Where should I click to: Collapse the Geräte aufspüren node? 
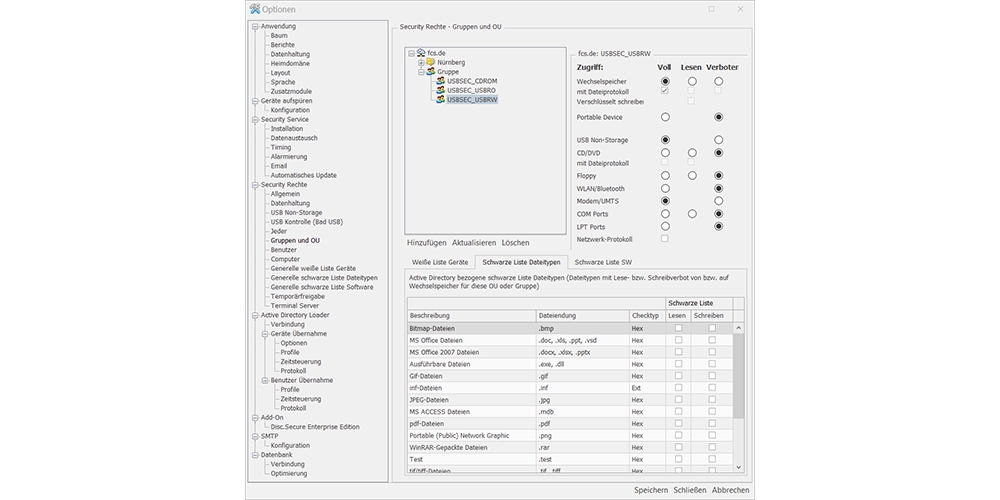pyautogui.click(x=255, y=101)
